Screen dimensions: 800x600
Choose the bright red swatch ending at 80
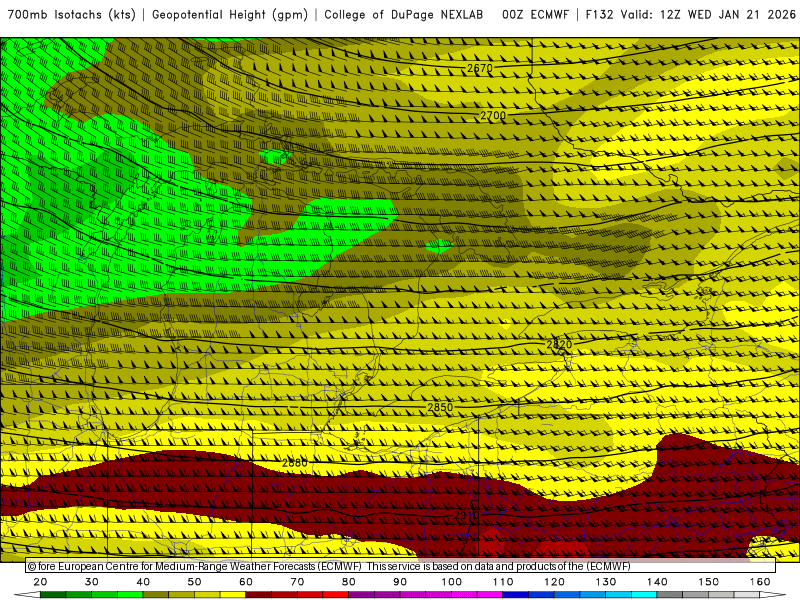(336, 595)
